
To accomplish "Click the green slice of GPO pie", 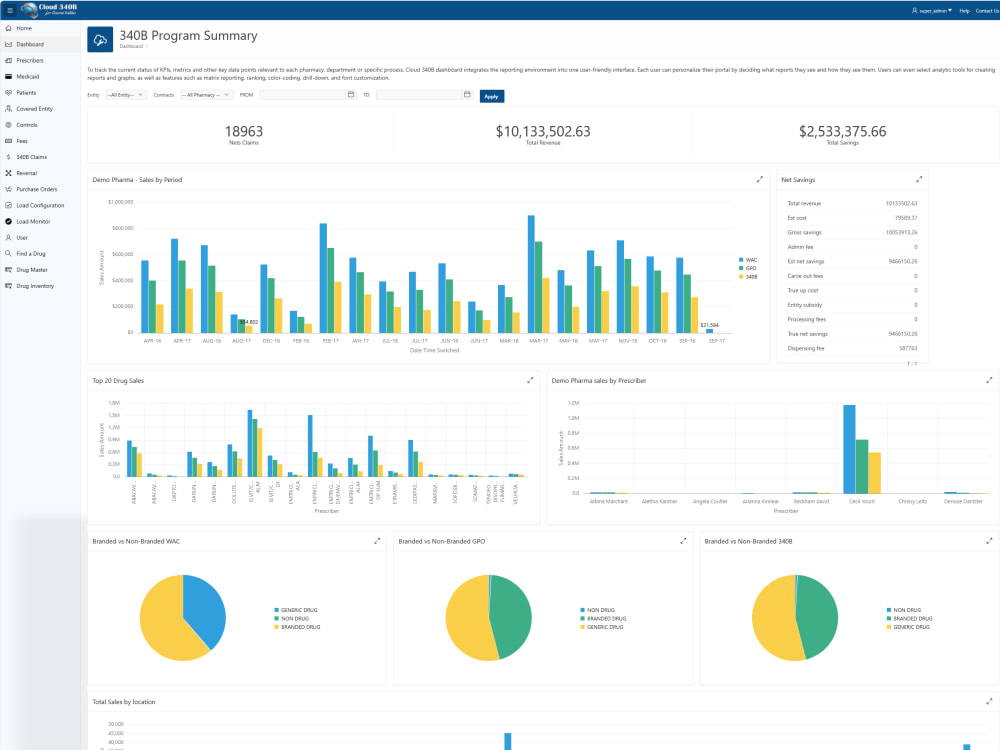I will (x=512, y=617).
